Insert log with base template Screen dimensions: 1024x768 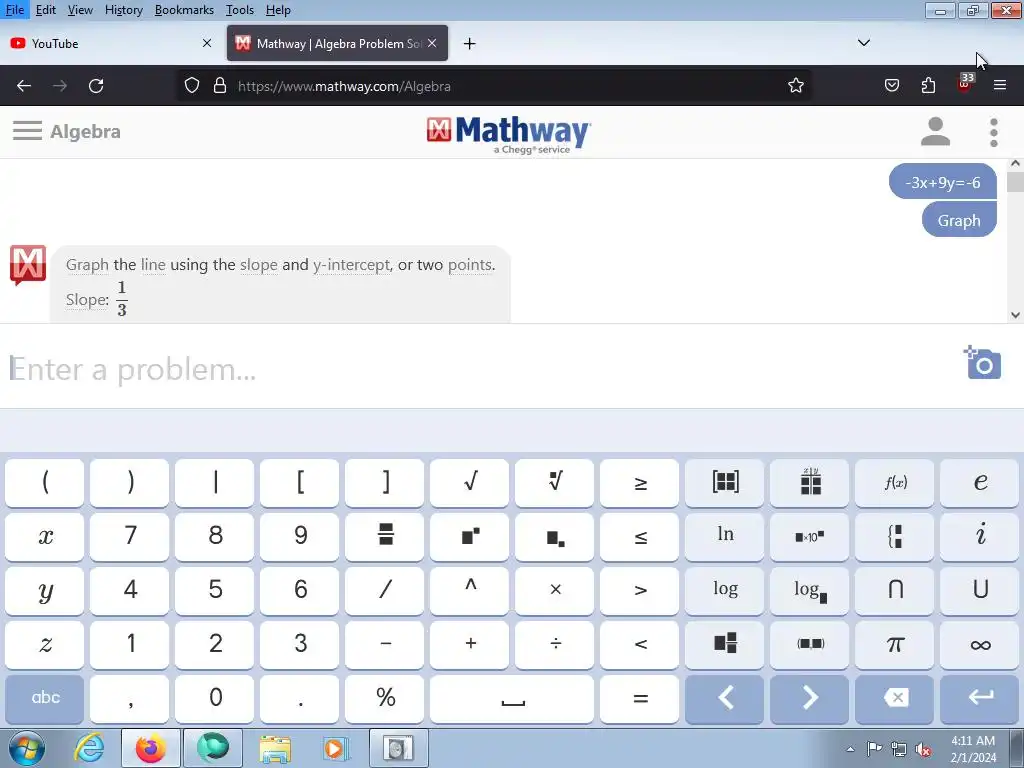809,591
